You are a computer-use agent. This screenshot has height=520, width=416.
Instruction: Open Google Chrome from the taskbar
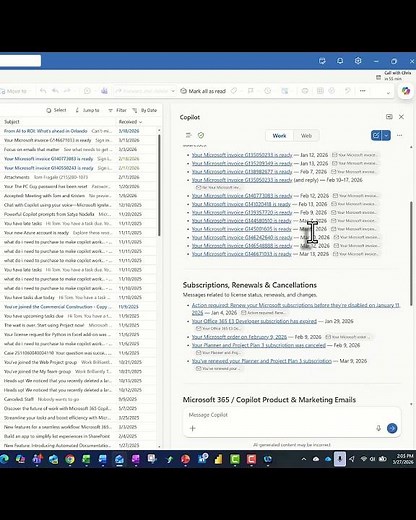pos(70,459)
